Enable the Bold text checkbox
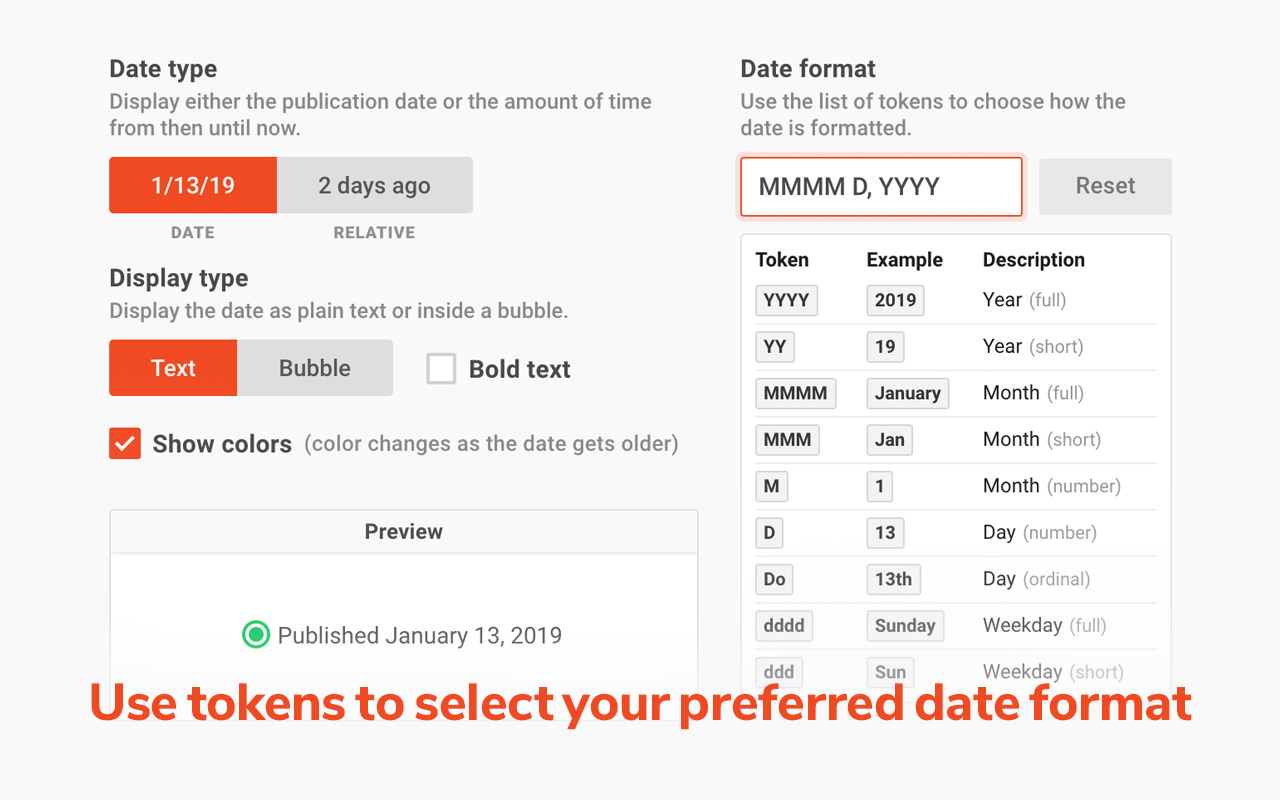Image resolution: width=1280 pixels, height=800 pixels. pos(441,368)
